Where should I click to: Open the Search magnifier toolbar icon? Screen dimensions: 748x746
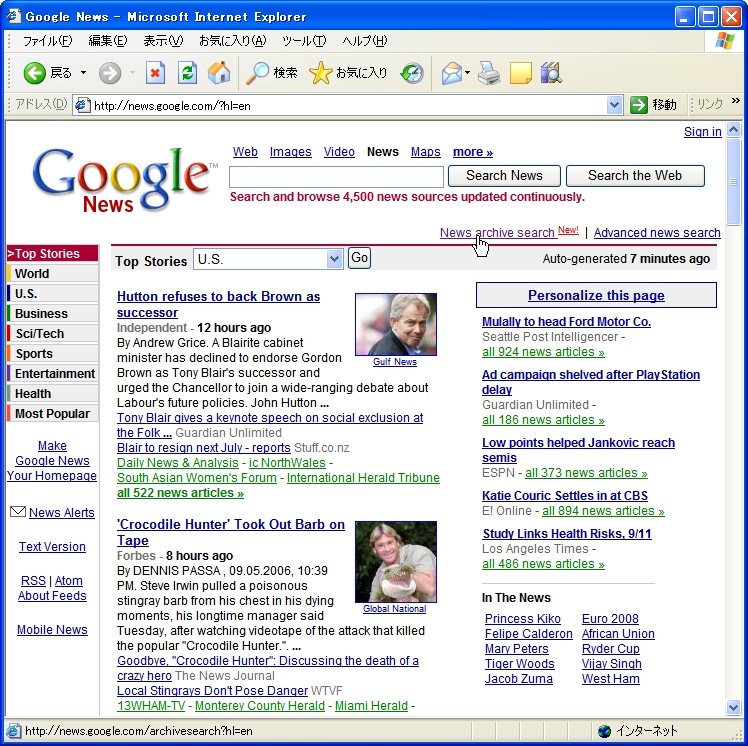point(257,73)
